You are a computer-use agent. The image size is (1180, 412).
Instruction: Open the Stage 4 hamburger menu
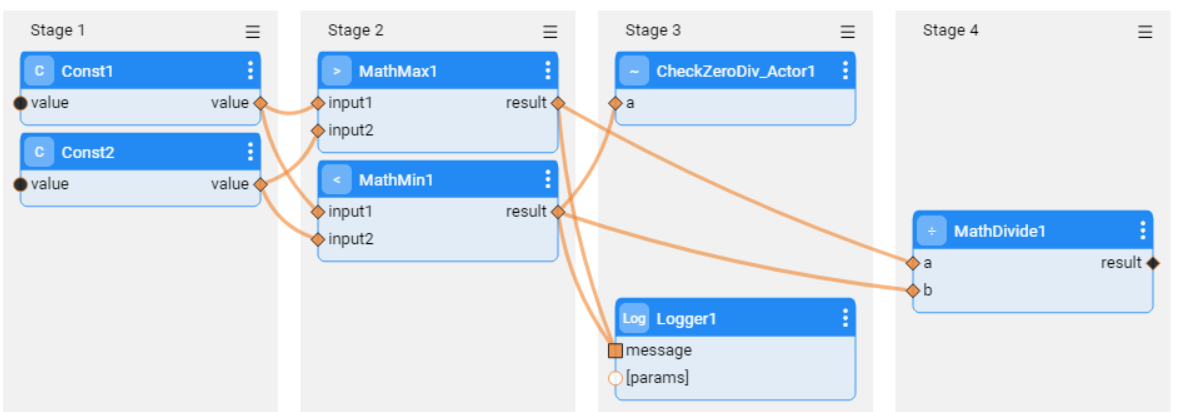click(1145, 32)
